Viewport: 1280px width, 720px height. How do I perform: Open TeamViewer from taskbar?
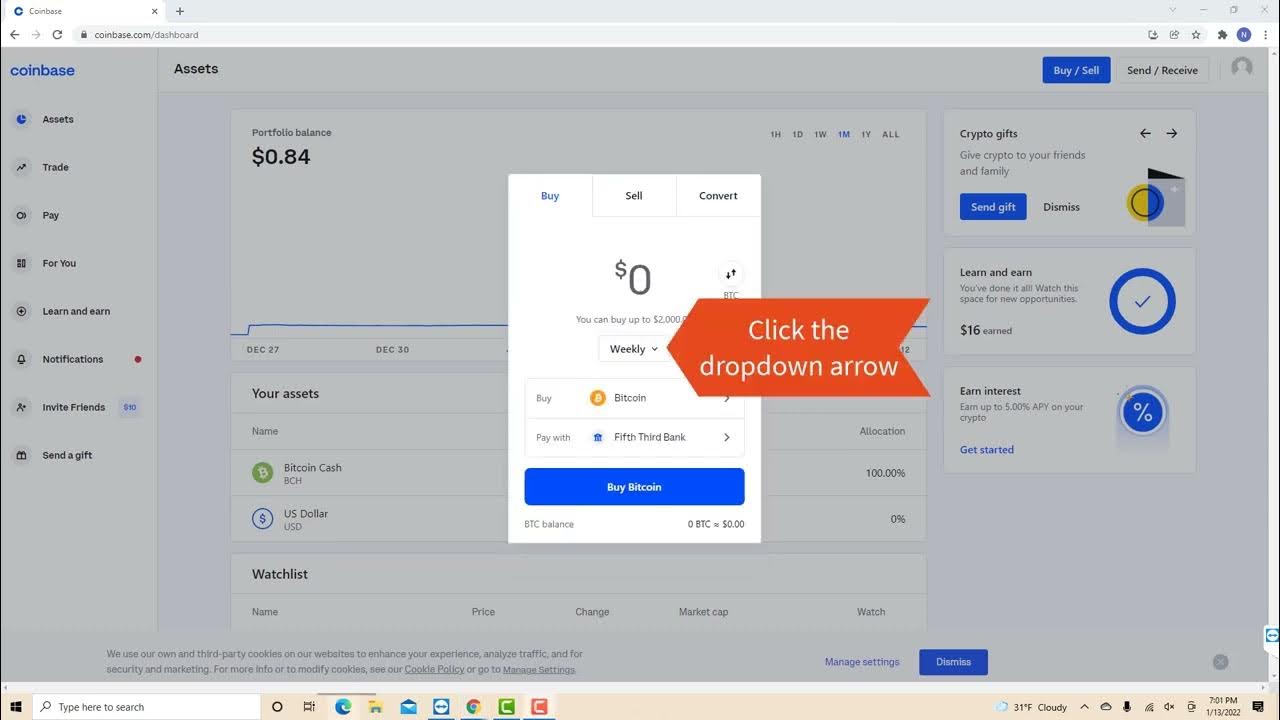(x=441, y=707)
